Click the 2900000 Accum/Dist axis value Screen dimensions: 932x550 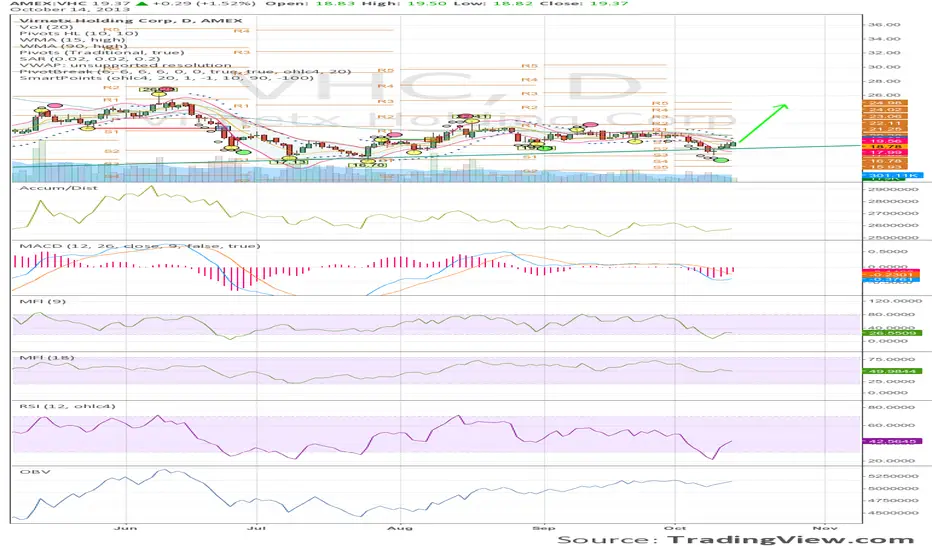[x=893, y=189]
